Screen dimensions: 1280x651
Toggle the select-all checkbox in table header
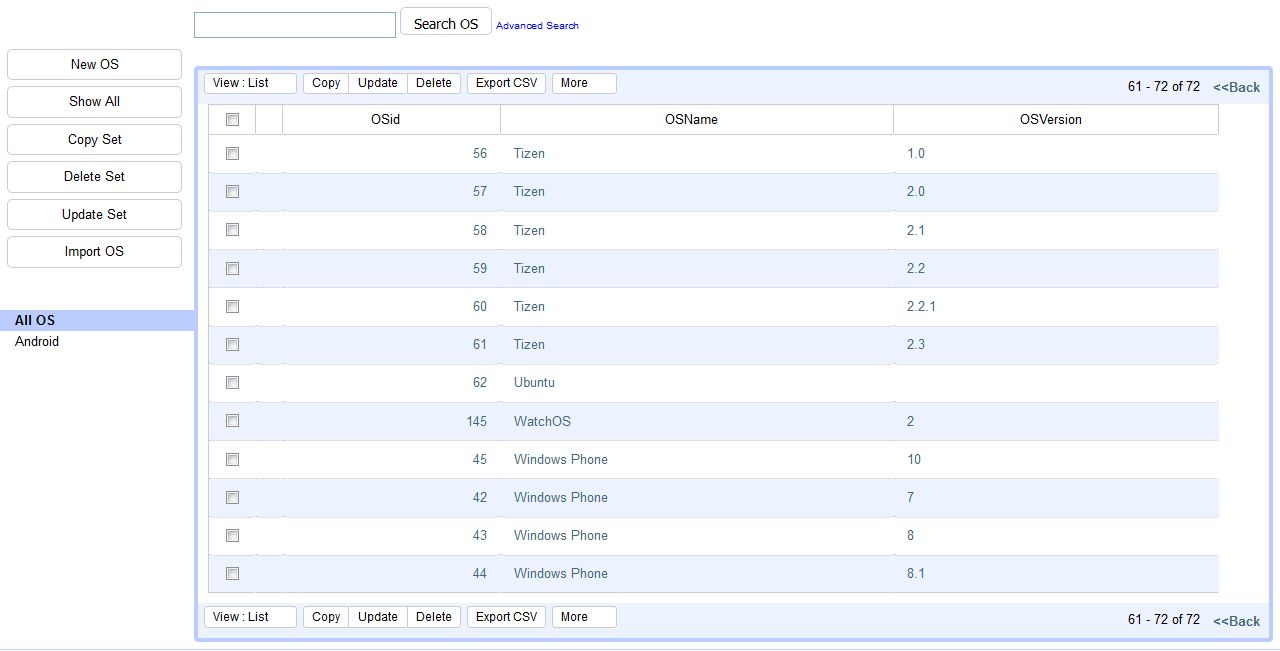pyautogui.click(x=233, y=119)
